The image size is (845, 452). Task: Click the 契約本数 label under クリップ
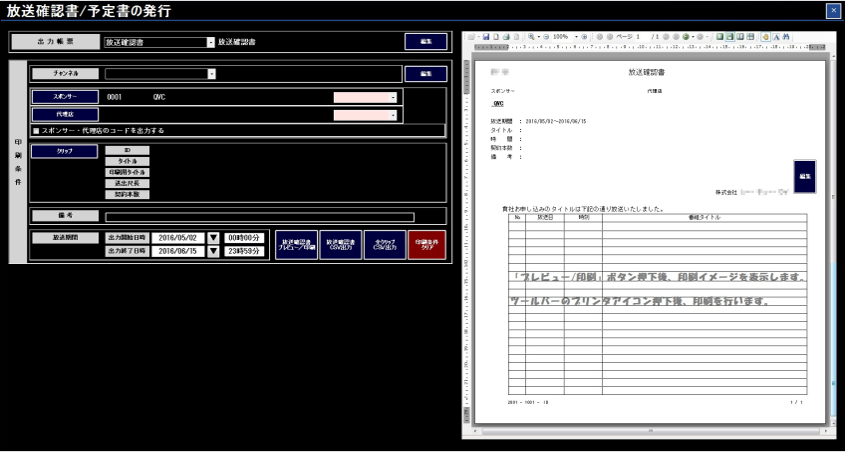(x=127, y=194)
